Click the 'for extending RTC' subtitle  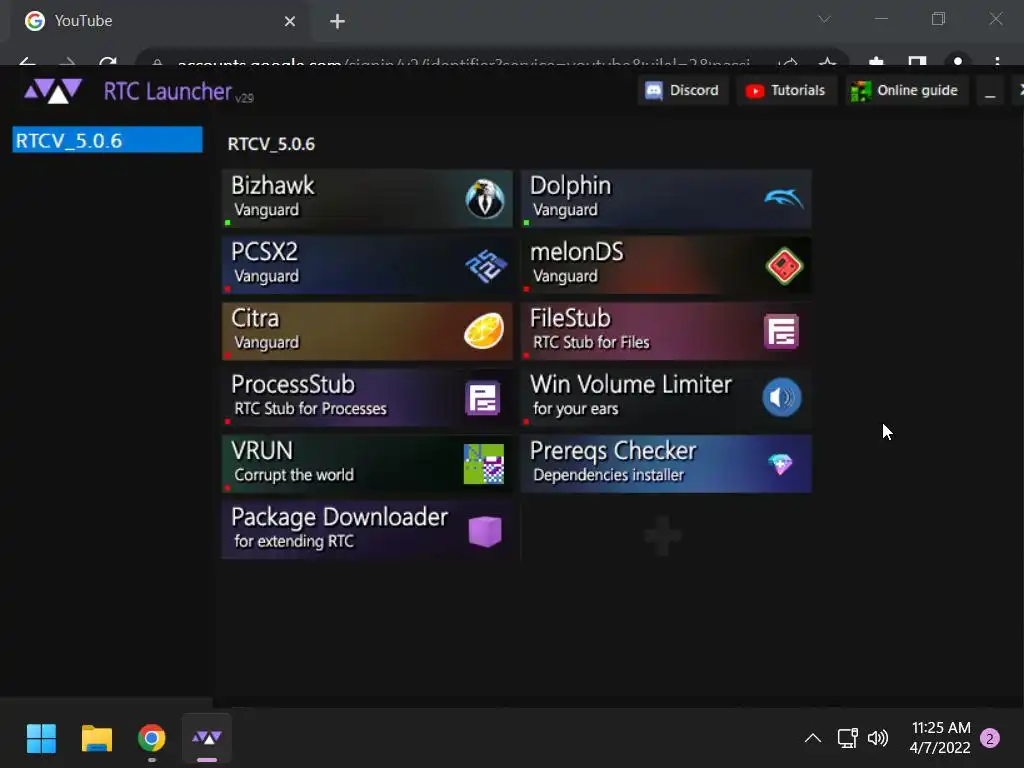click(294, 541)
